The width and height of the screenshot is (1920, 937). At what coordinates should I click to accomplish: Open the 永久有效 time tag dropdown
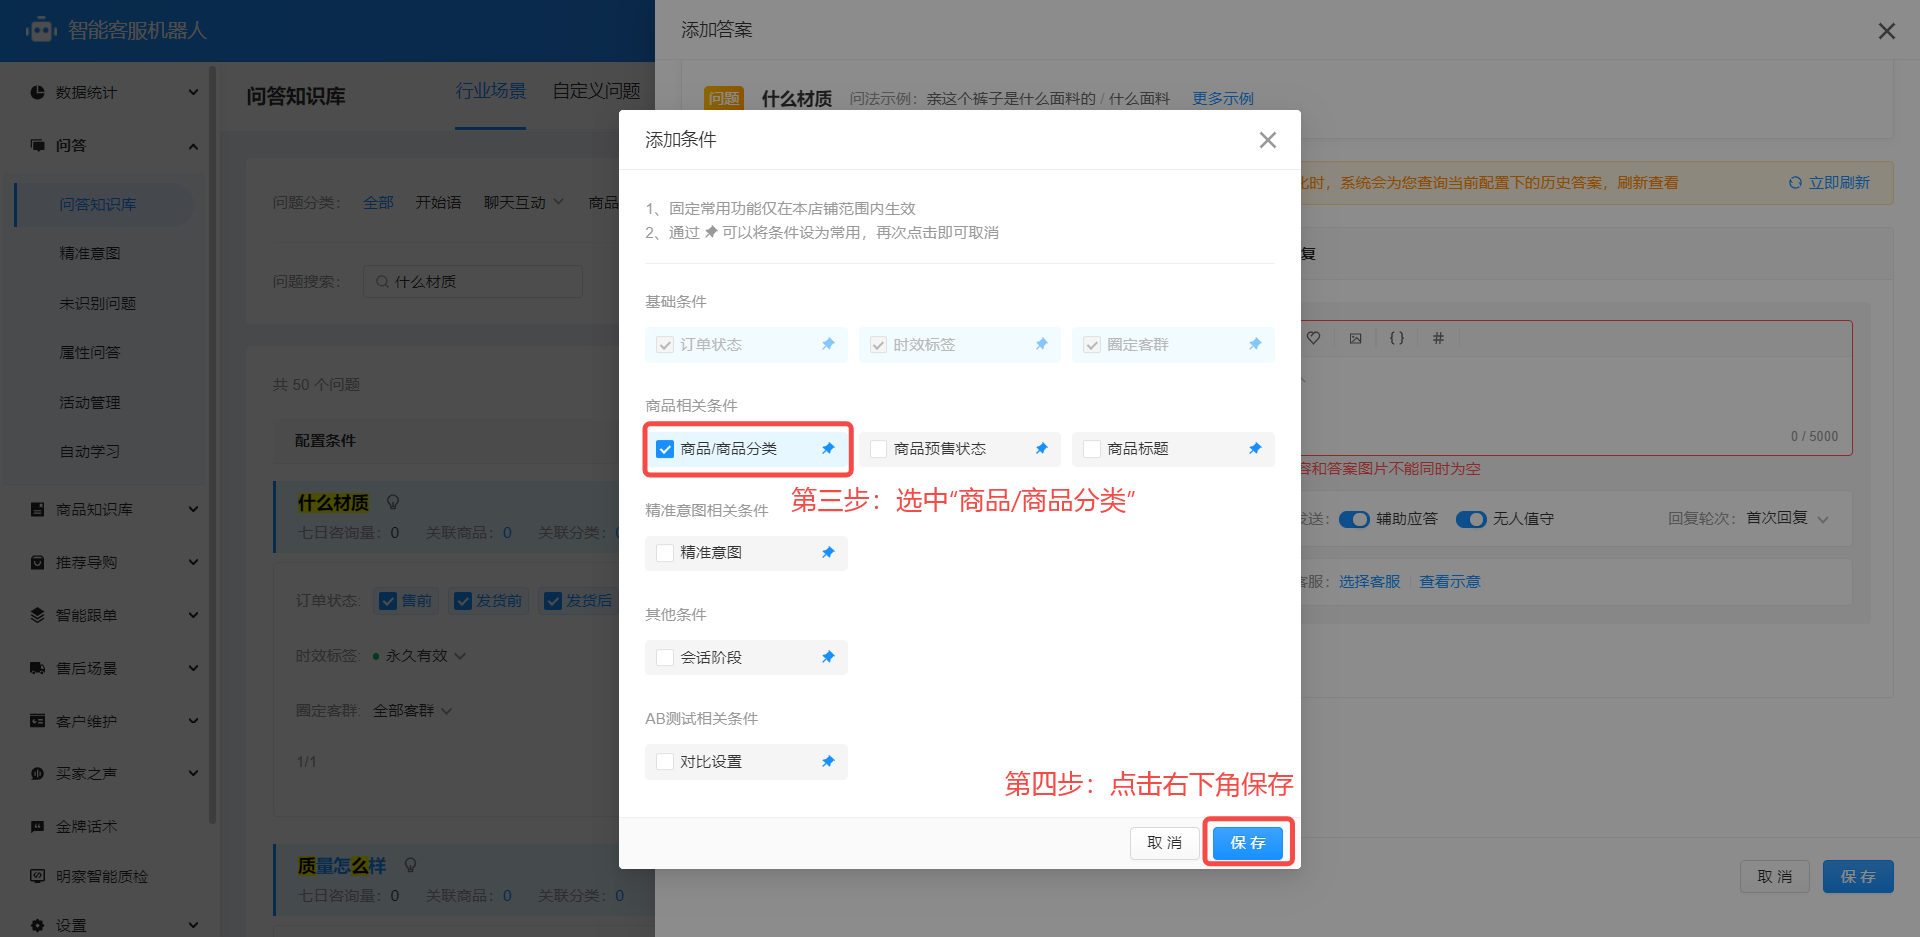(x=419, y=656)
